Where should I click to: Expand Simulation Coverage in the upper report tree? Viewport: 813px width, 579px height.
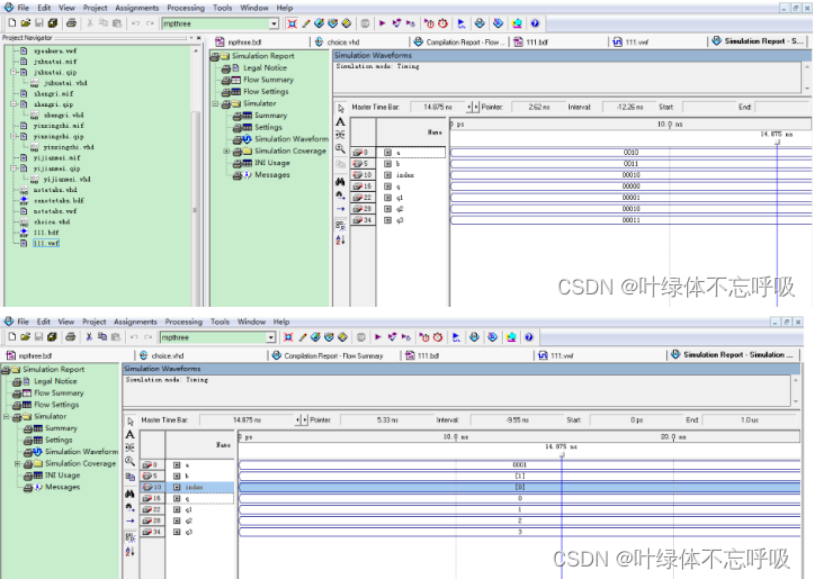[x=227, y=151]
